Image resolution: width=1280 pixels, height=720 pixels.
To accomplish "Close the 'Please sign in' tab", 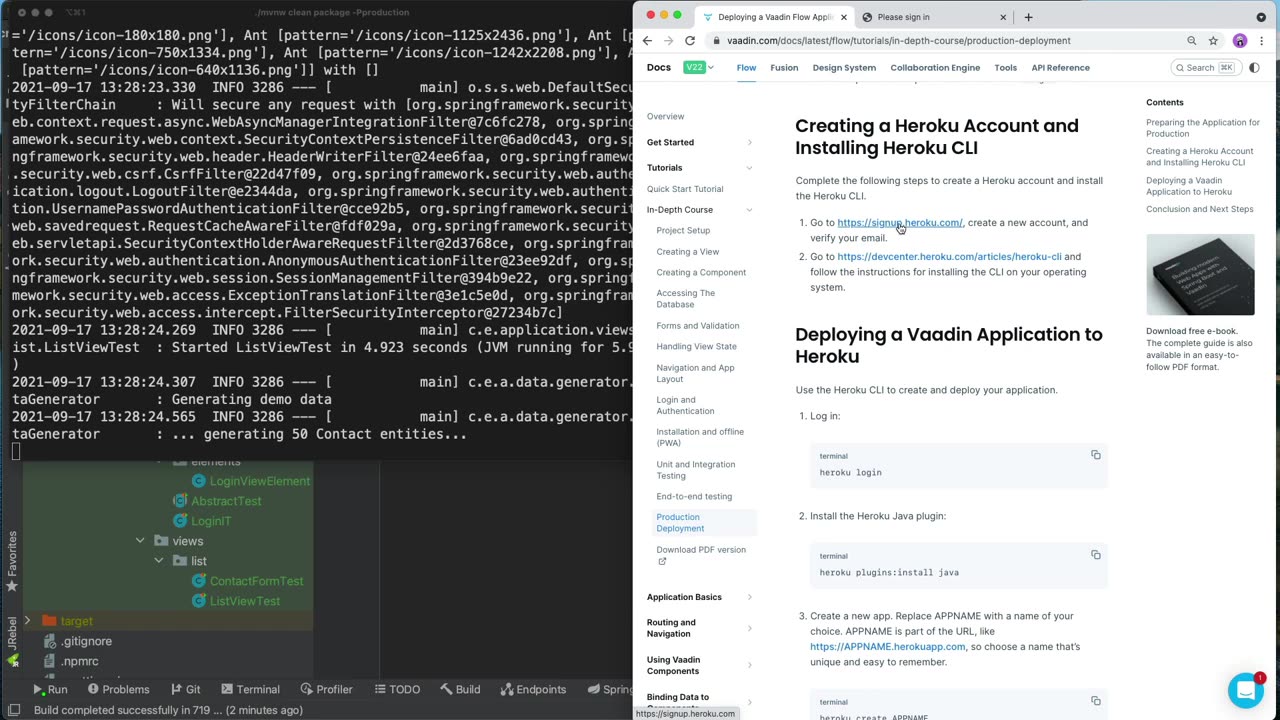I will pyautogui.click(x=1003, y=17).
